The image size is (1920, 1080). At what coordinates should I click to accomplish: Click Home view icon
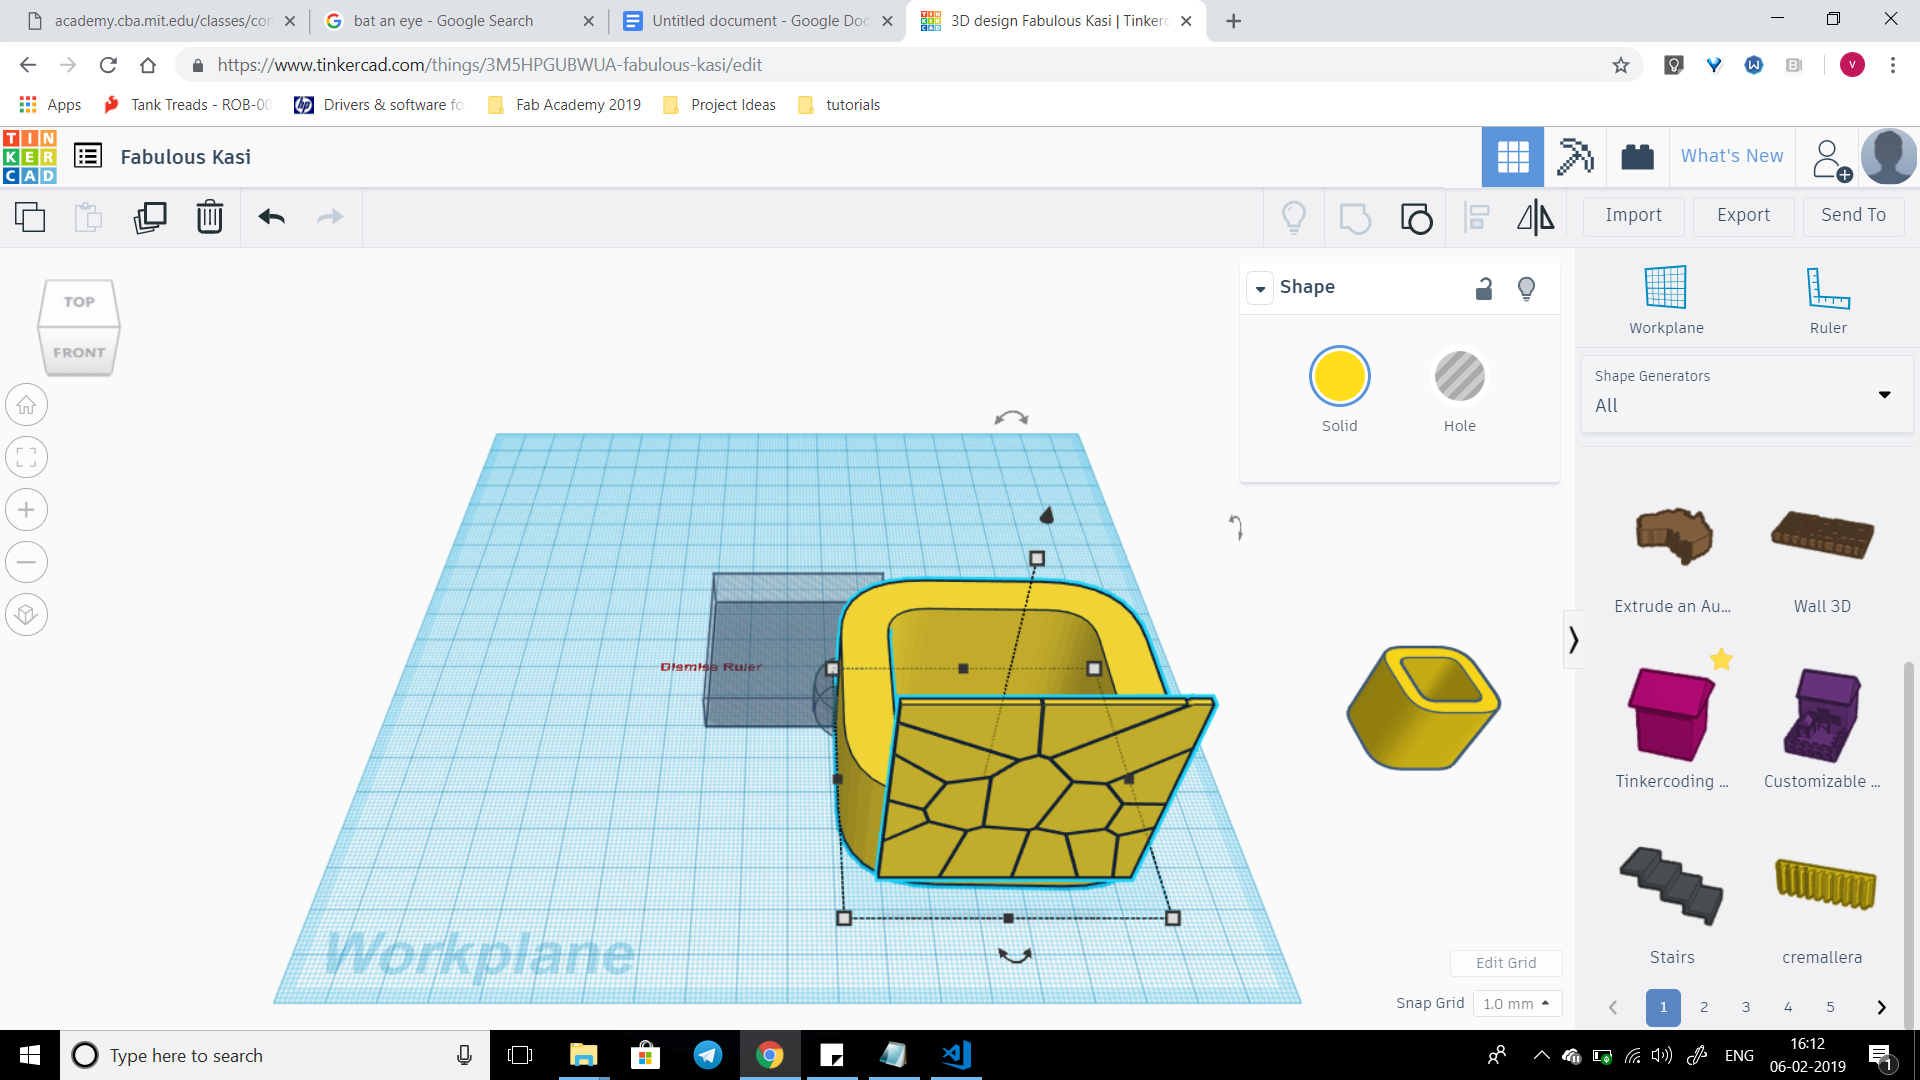(x=27, y=405)
